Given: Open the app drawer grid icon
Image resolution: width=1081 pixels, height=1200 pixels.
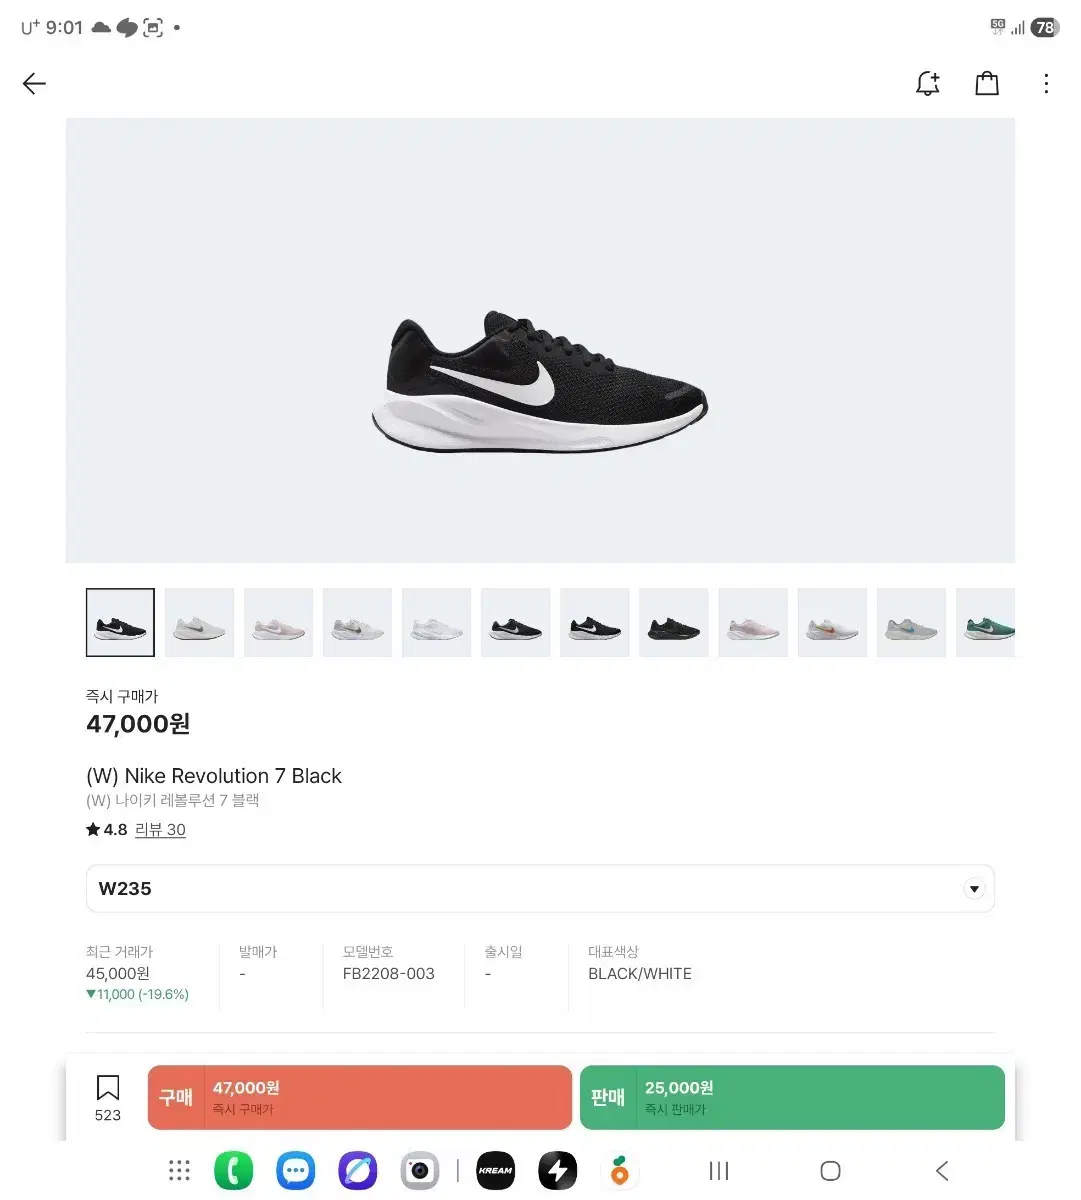Looking at the screenshot, I should click(179, 1170).
